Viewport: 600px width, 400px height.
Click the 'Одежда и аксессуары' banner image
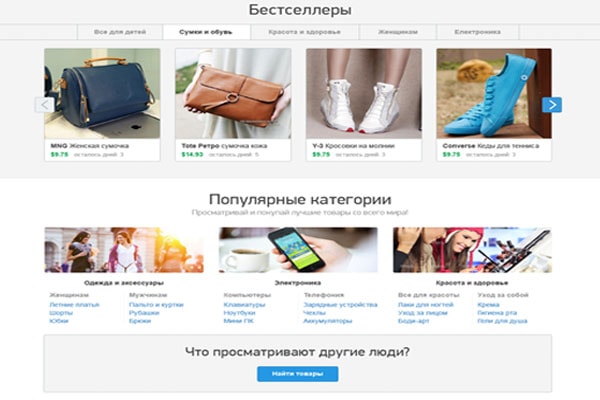tap(124, 250)
